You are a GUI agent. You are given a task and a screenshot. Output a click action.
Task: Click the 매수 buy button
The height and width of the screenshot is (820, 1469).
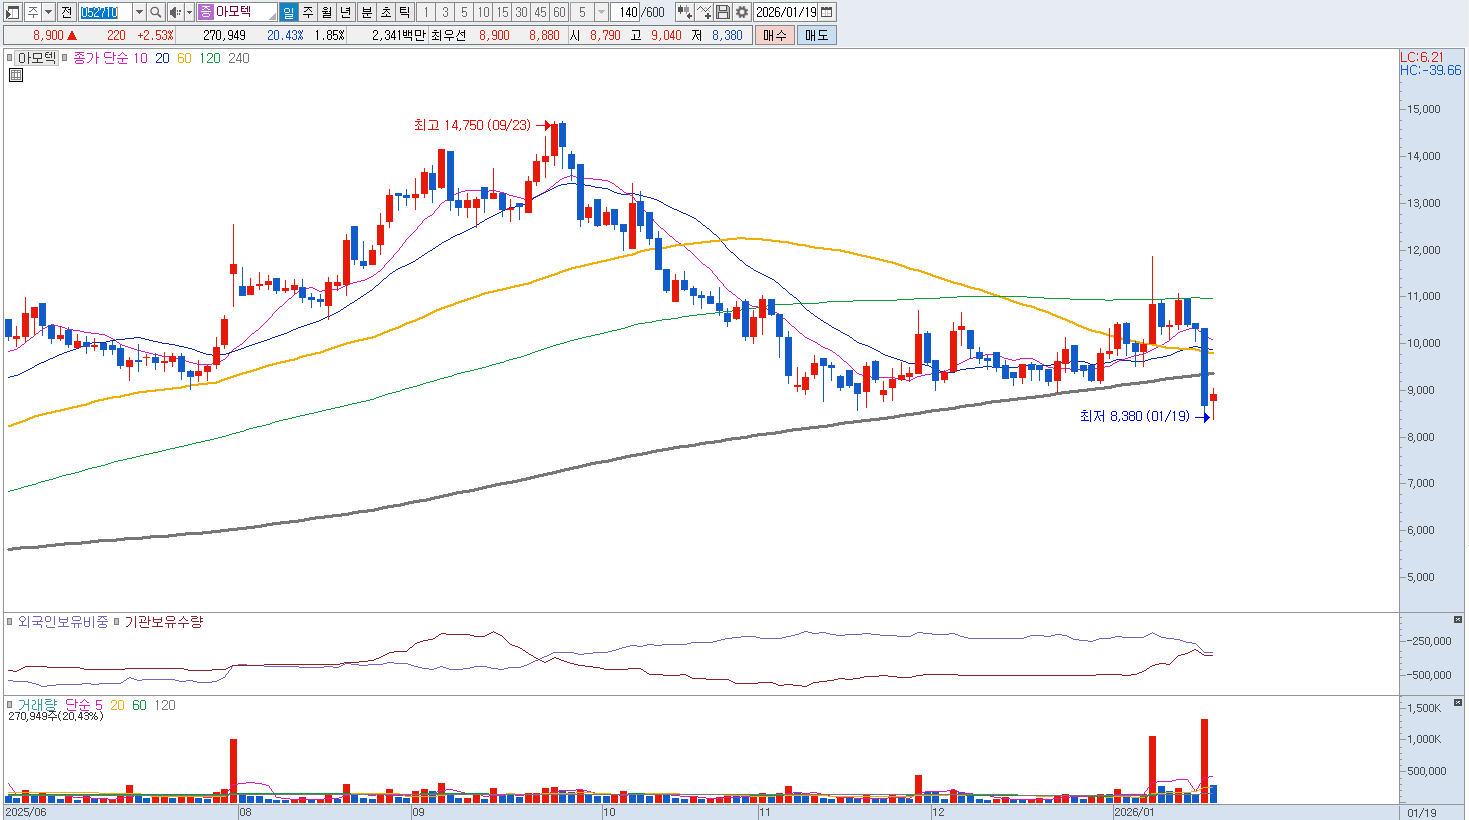point(774,35)
